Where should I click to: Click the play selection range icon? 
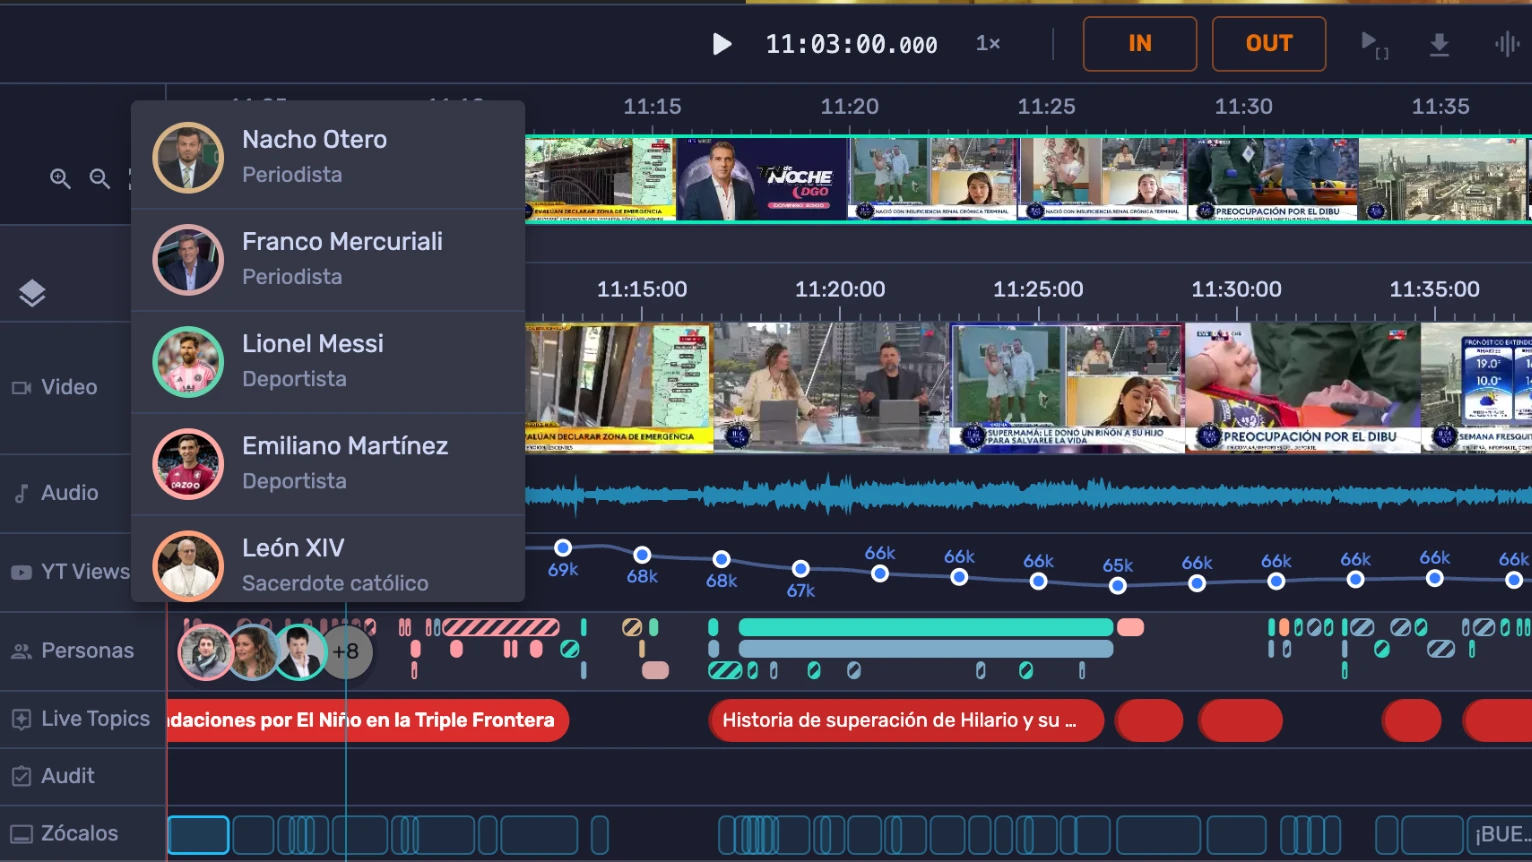click(1374, 44)
